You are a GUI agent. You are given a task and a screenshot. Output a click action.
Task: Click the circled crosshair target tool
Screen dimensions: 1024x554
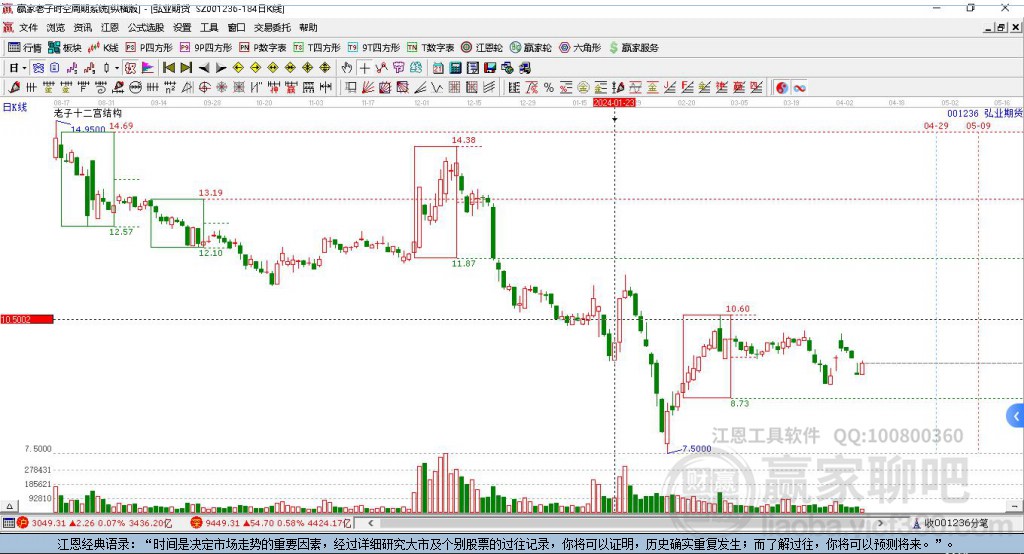(204, 88)
